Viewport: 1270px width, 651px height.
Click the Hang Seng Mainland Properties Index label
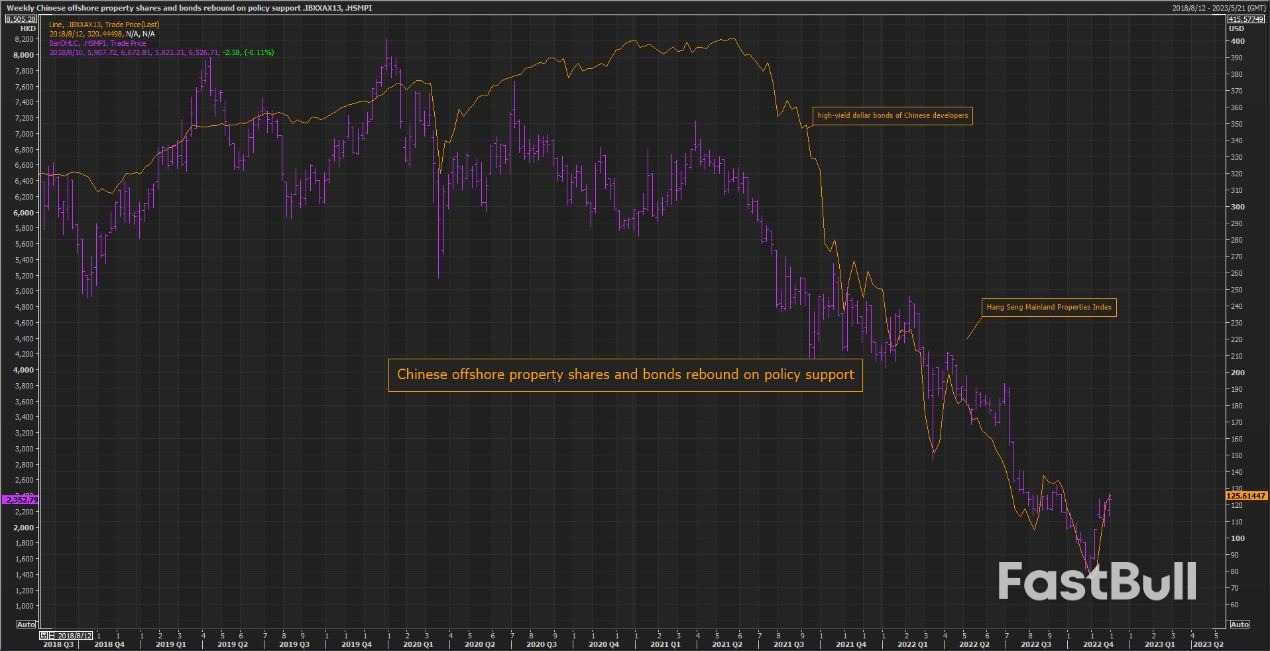[x=1049, y=308]
